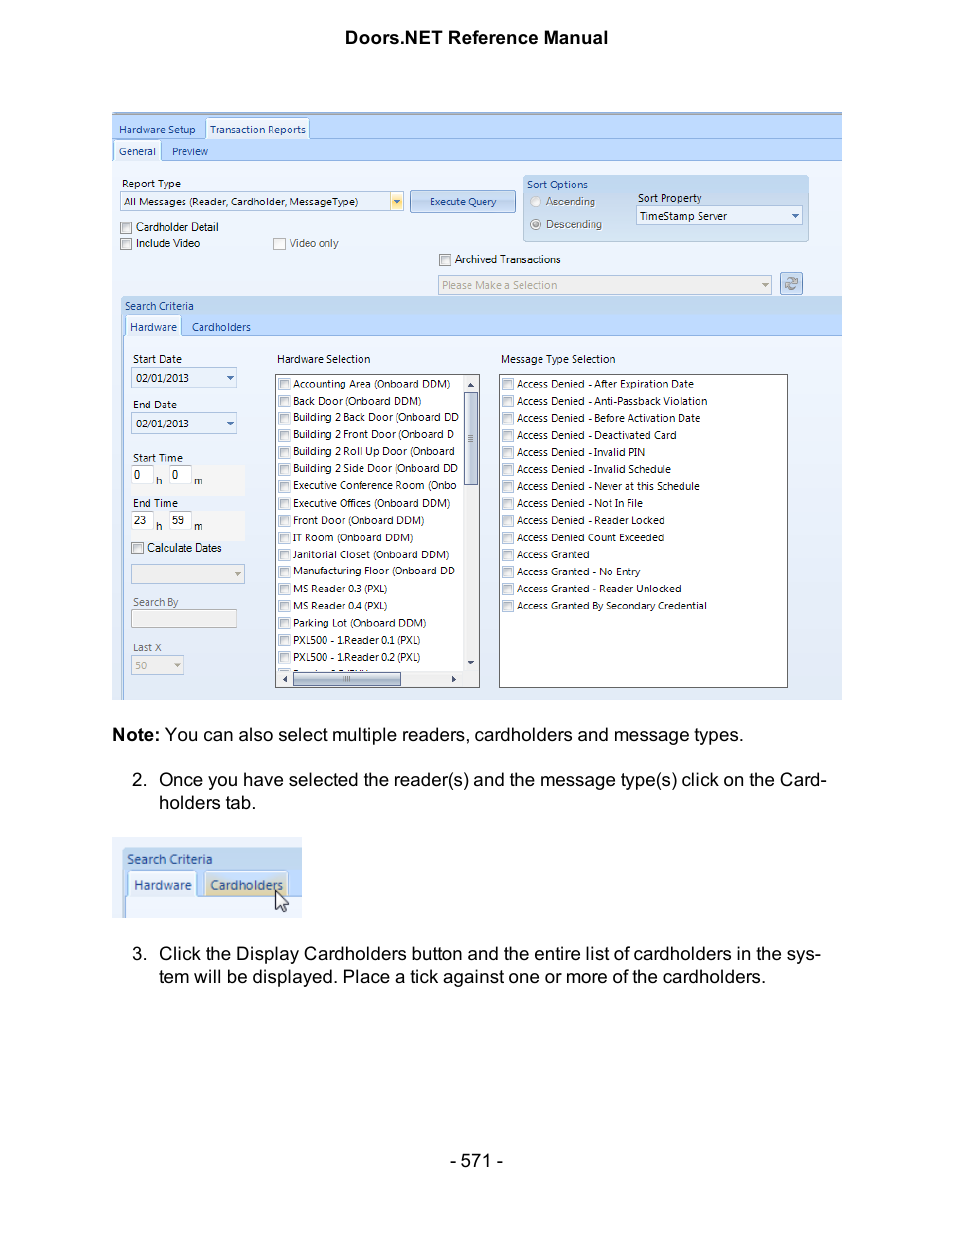Open the Sort Property TimeStamp Server dropdown
Image resolution: width=954 pixels, height=1235 pixels.
click(x=796, y=216)
